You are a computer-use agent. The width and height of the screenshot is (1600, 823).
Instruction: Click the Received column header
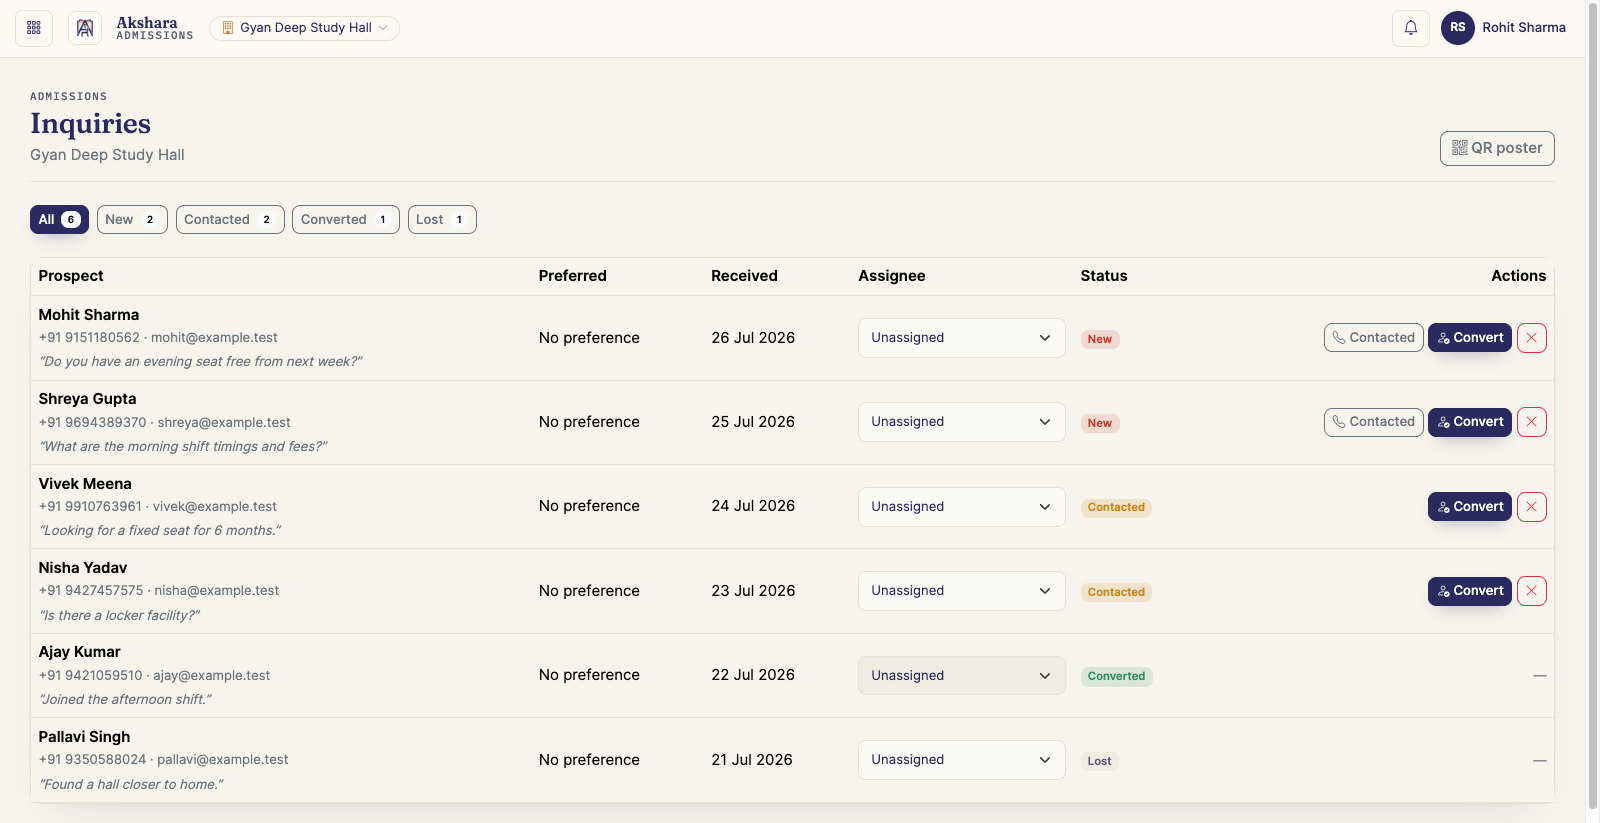coord(744,276)
